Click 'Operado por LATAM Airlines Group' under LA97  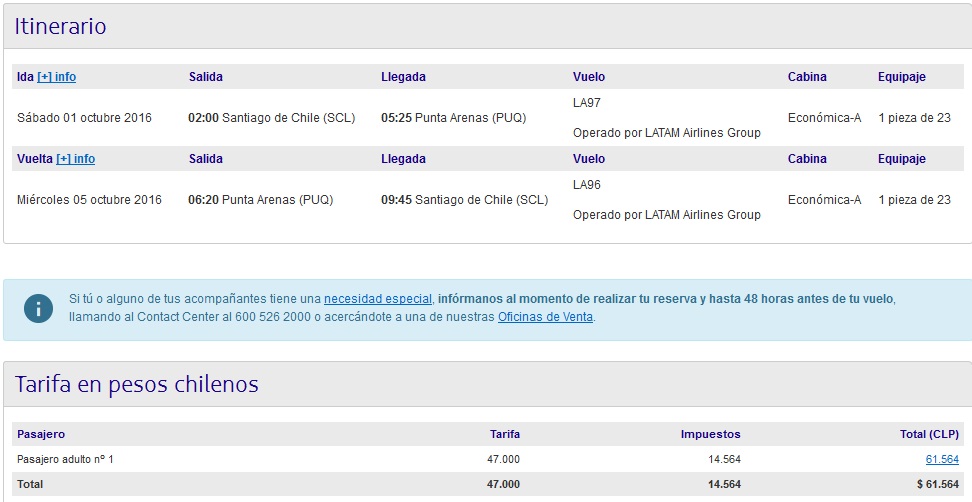(666, 133)
